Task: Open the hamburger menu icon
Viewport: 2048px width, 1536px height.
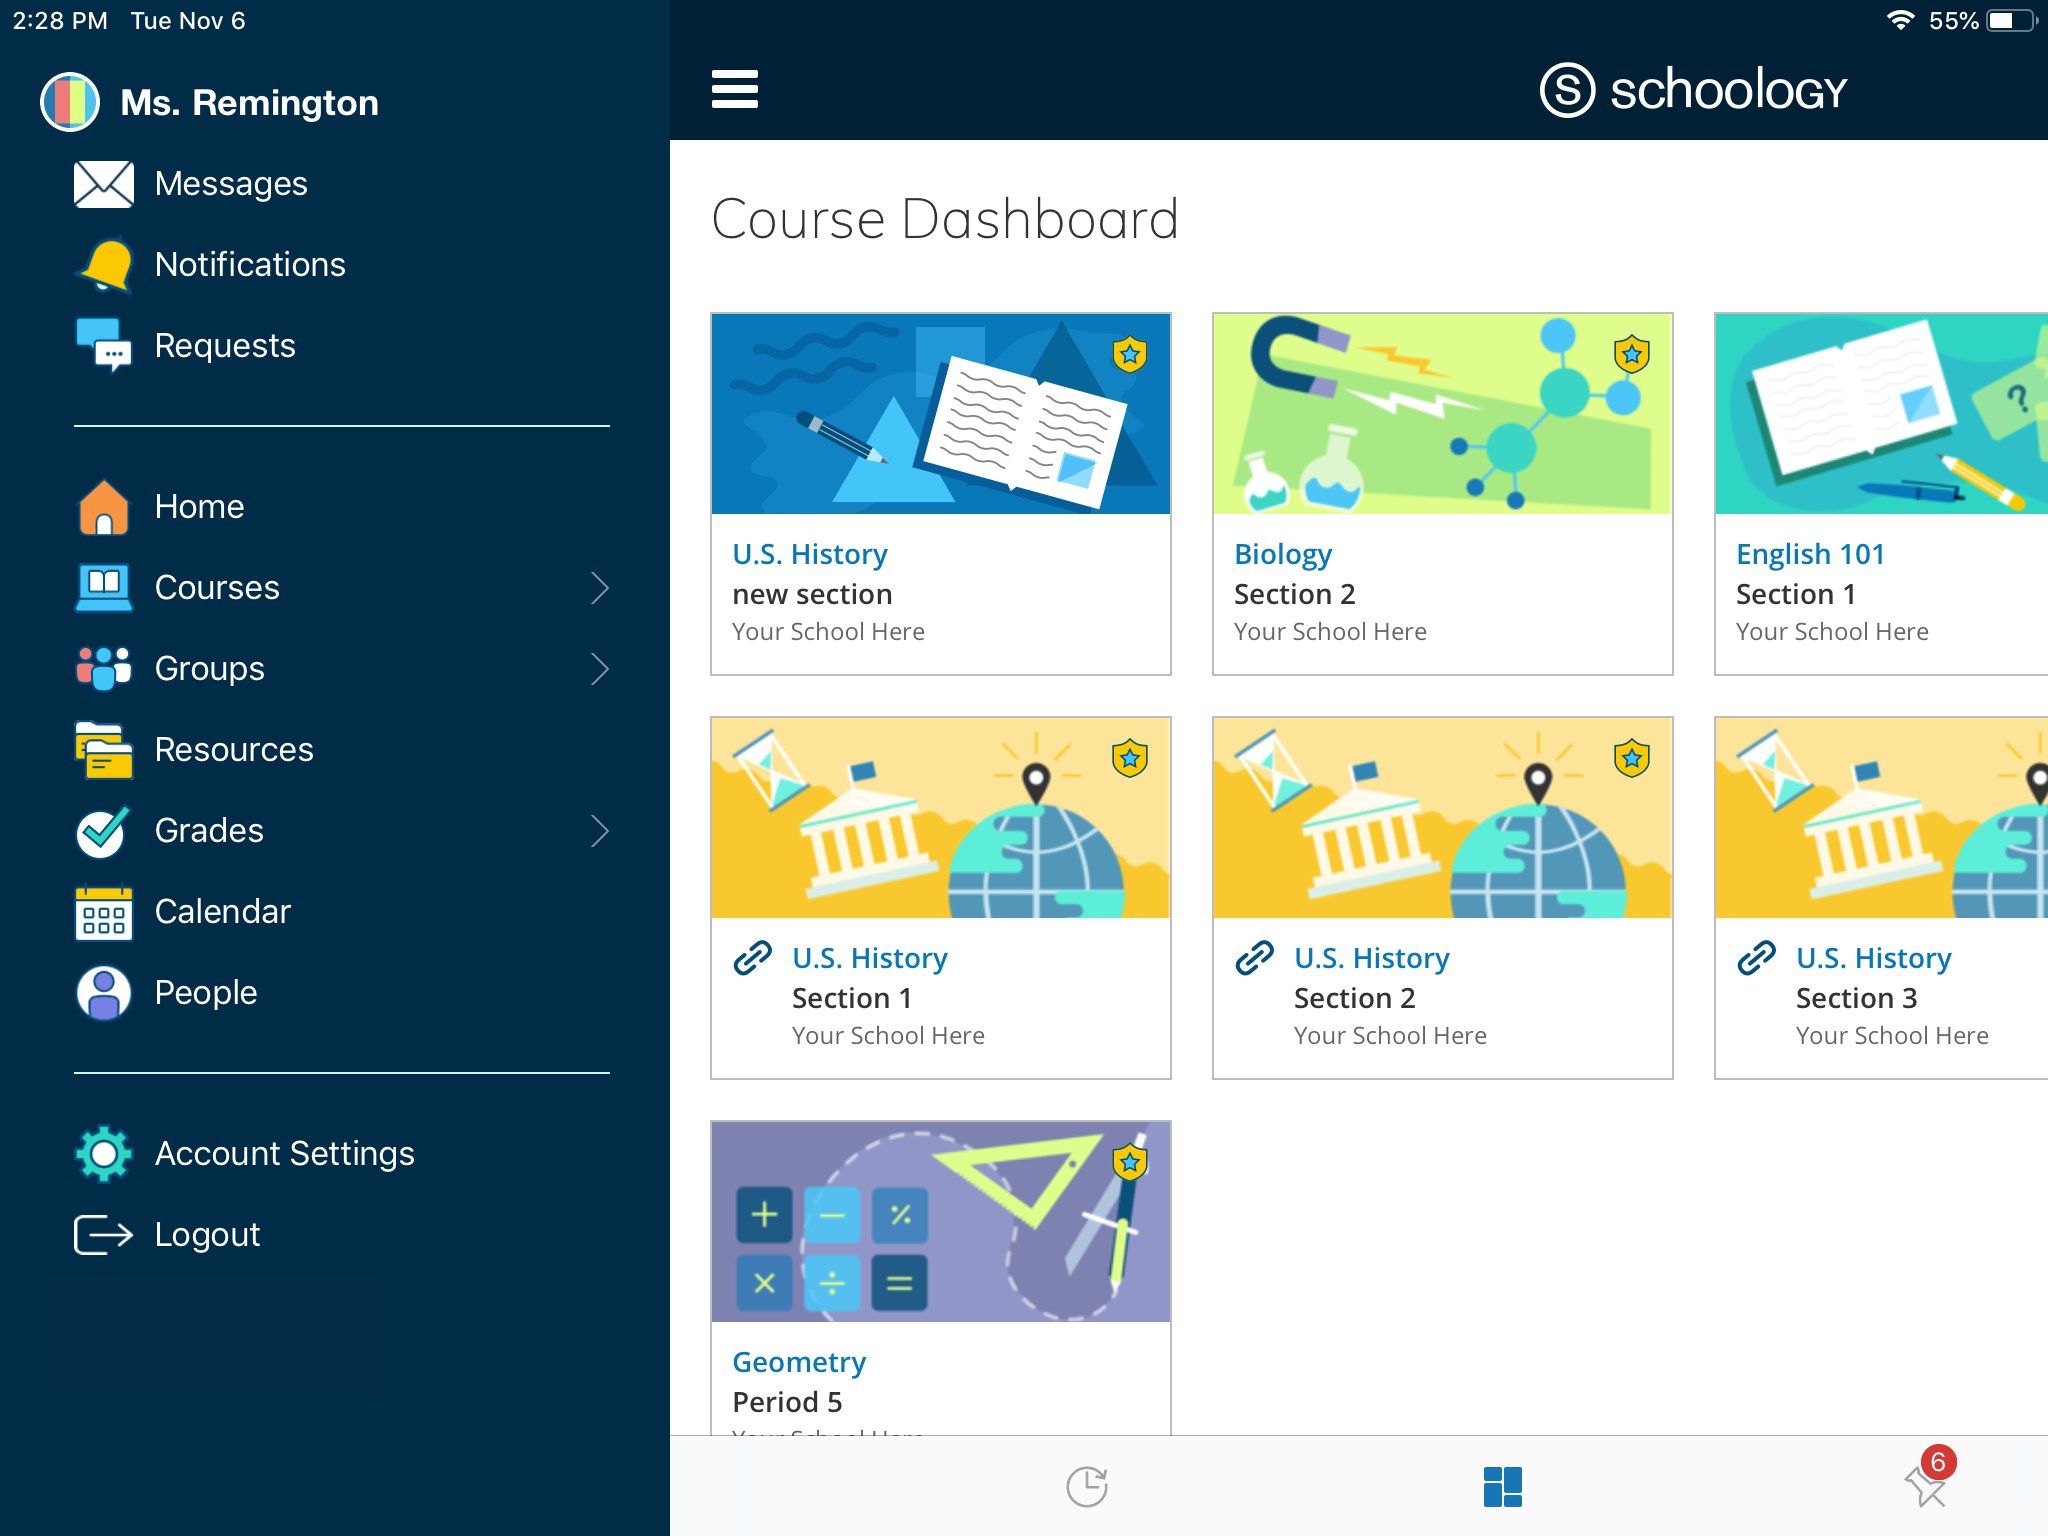Action: pos(734,89)
